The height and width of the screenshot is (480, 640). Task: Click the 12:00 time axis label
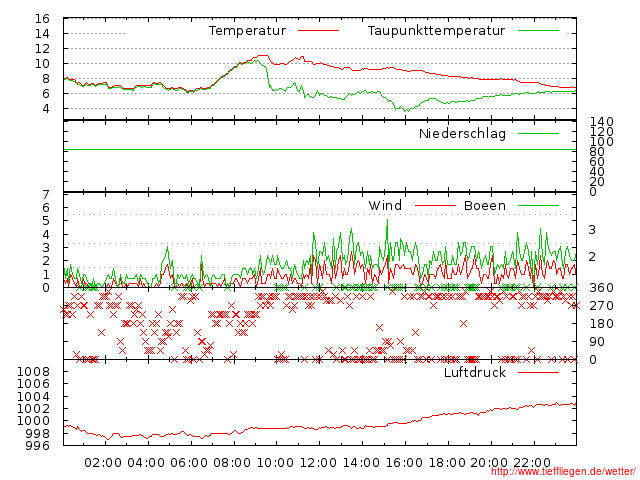pos(318,462)
